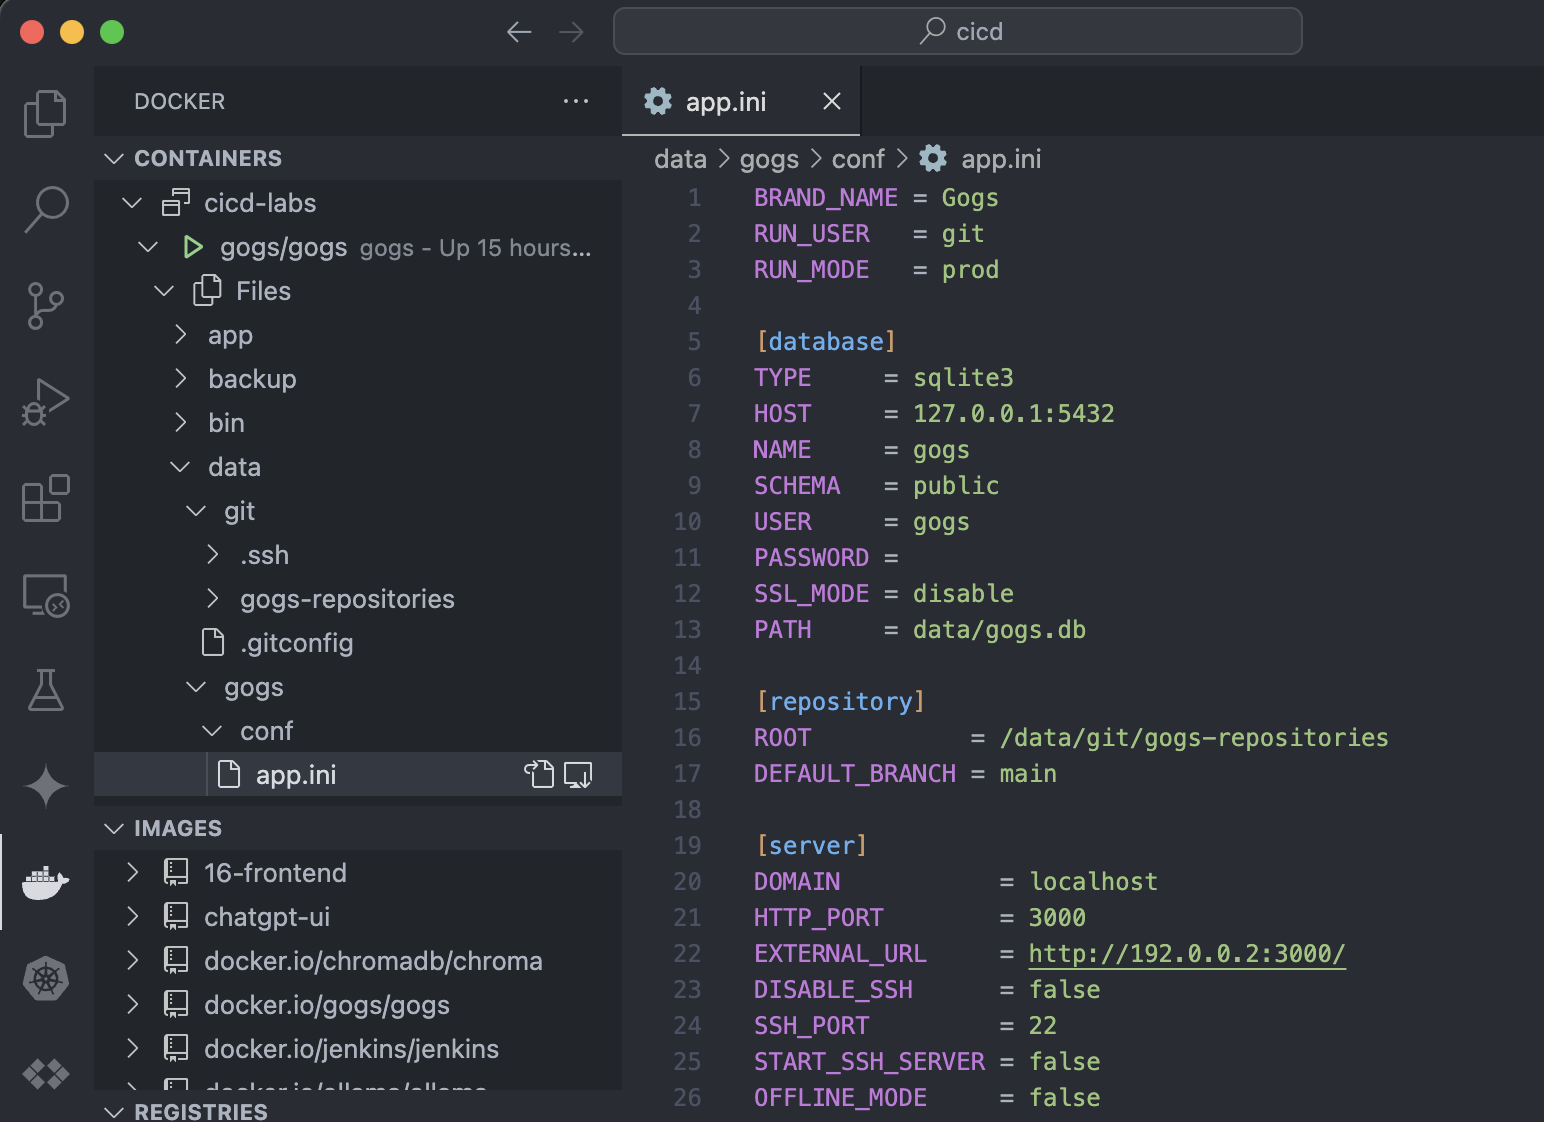Screen dimensions: 1544x1122
Task: Collapse the cicd-labs group
Action: tap(132, 203)
